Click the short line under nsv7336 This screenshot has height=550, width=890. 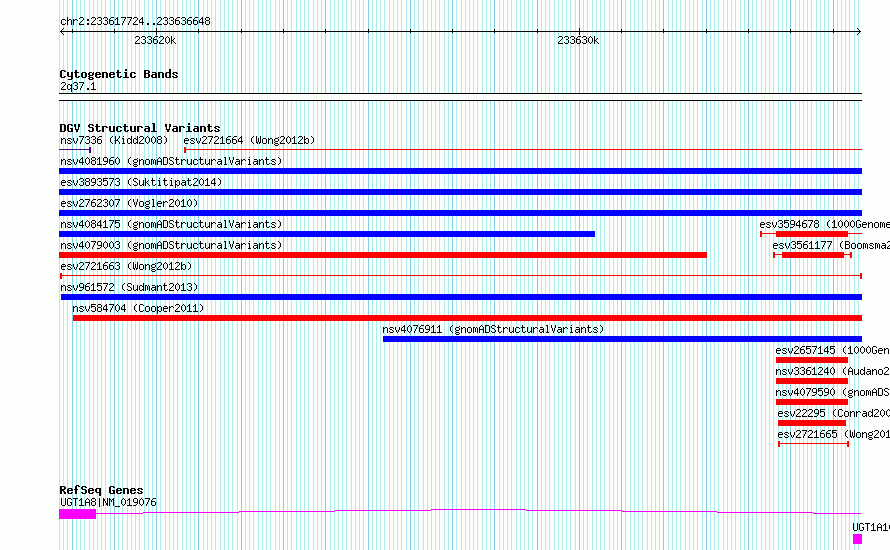pos(75,150)
